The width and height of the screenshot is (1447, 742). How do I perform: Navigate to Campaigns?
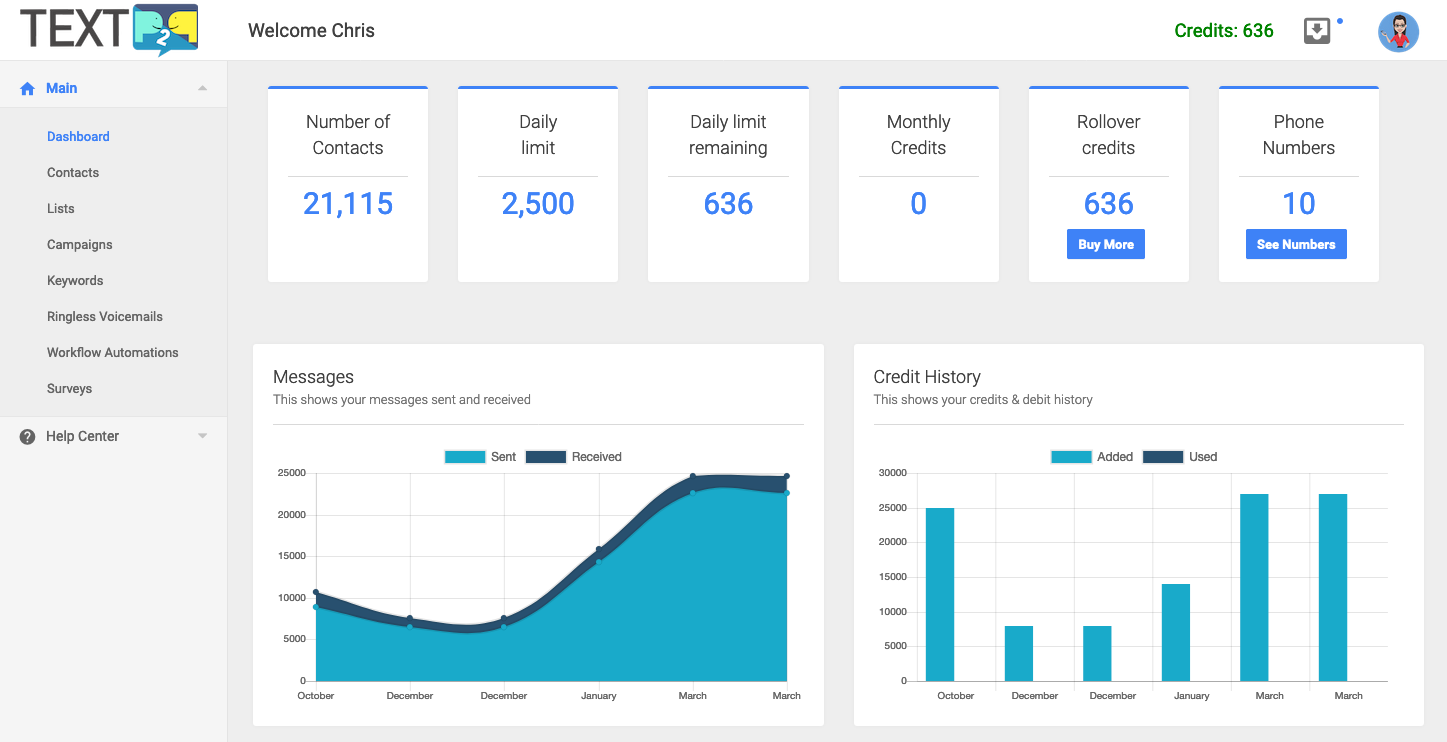(80, 244)
